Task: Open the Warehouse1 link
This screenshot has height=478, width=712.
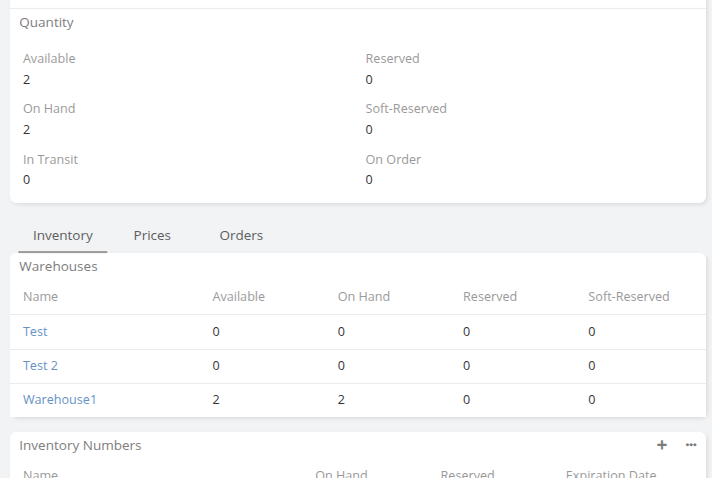Action: 59,400
